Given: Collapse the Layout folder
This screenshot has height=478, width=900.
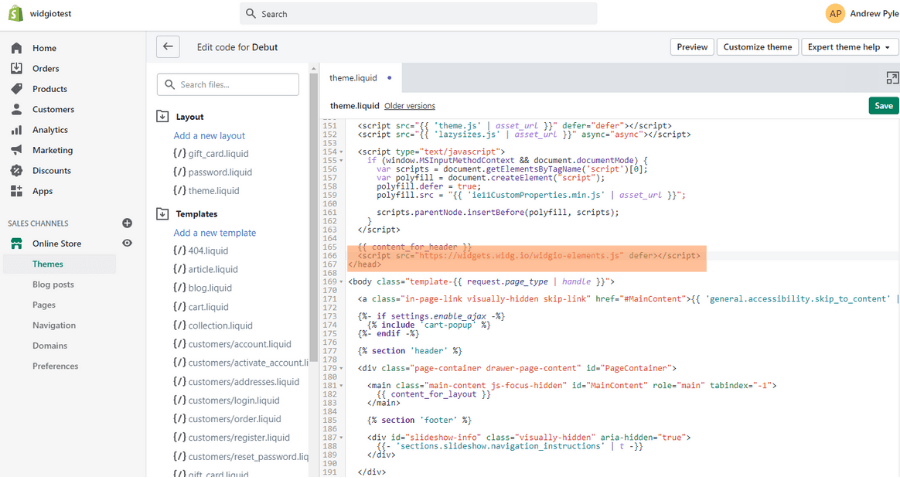Looking at the screenshot, I should coord(162,116).
